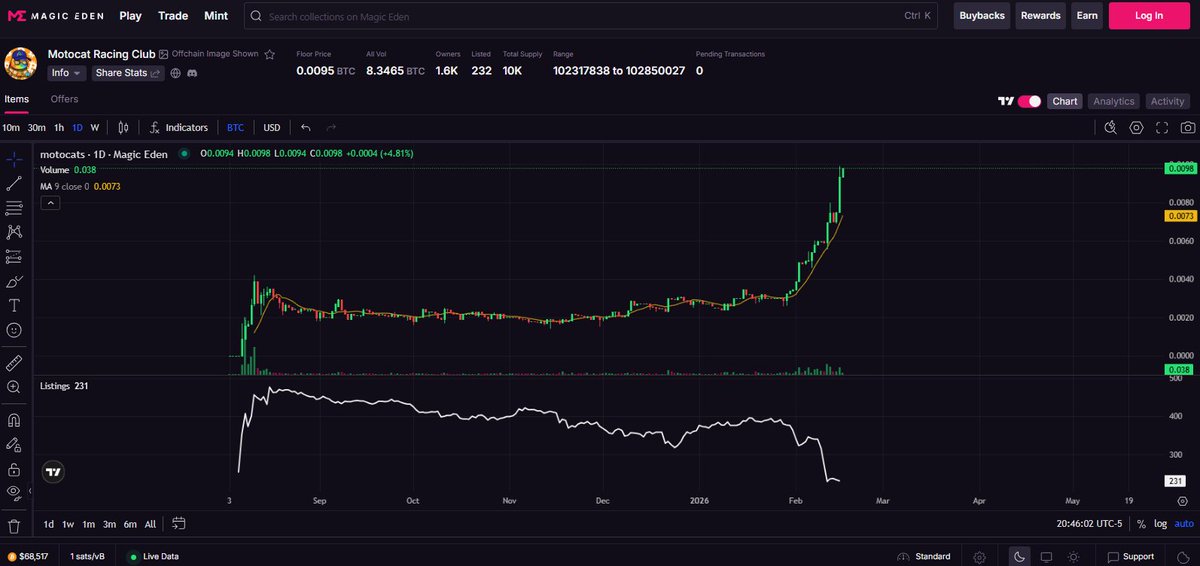1200x566 pixels.
Task: Take a chart snapshot with camera
Action: pos(1187,128)
